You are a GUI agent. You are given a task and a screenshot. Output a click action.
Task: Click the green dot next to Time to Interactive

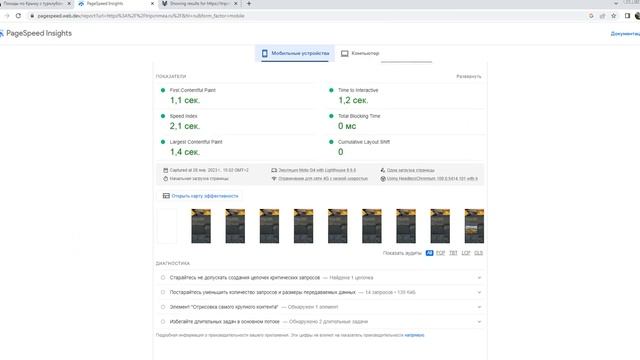coord(331,90)
